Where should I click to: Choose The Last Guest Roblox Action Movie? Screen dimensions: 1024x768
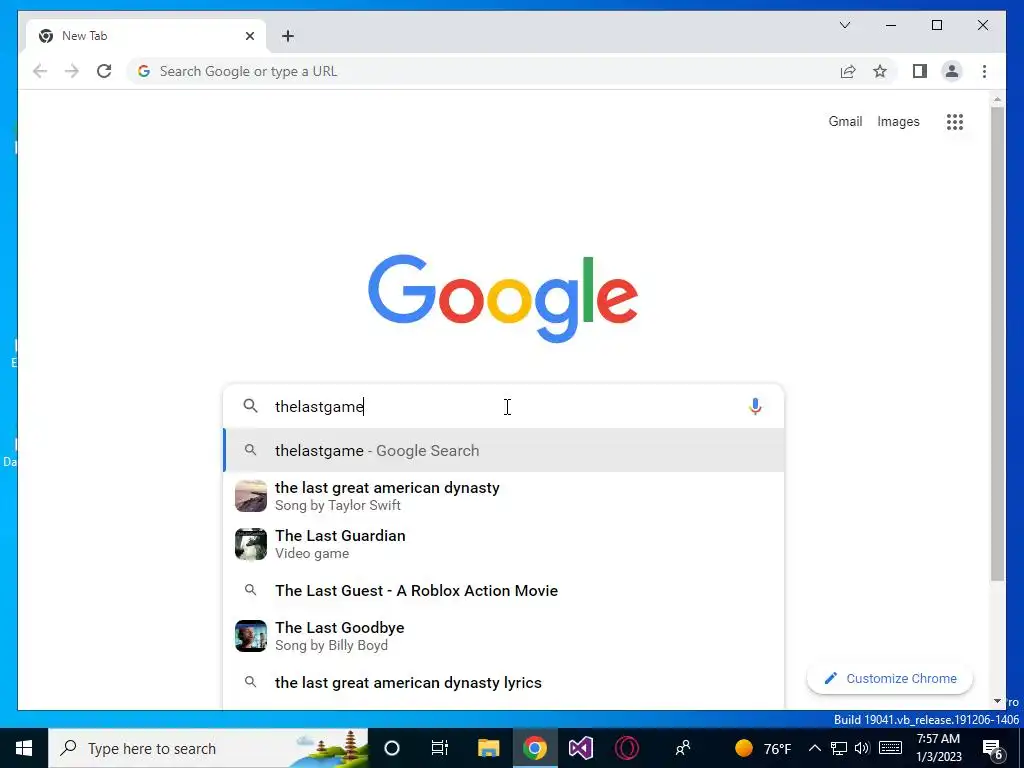(x=503, y=590)
